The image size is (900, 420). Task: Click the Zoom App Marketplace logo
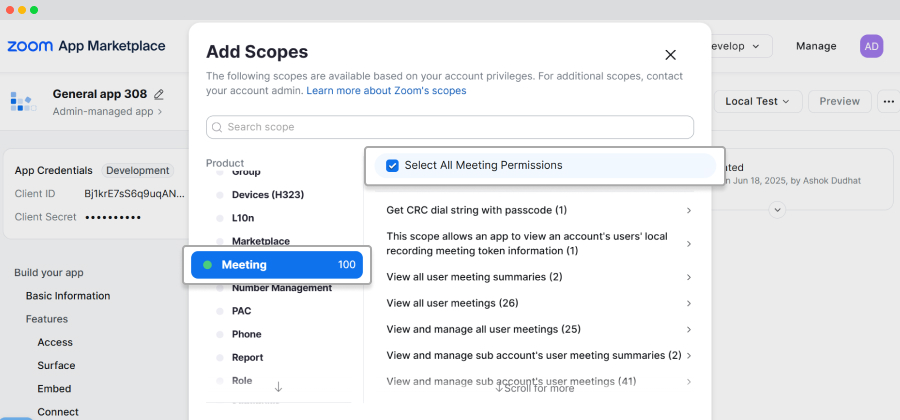(x=86, y=46)
